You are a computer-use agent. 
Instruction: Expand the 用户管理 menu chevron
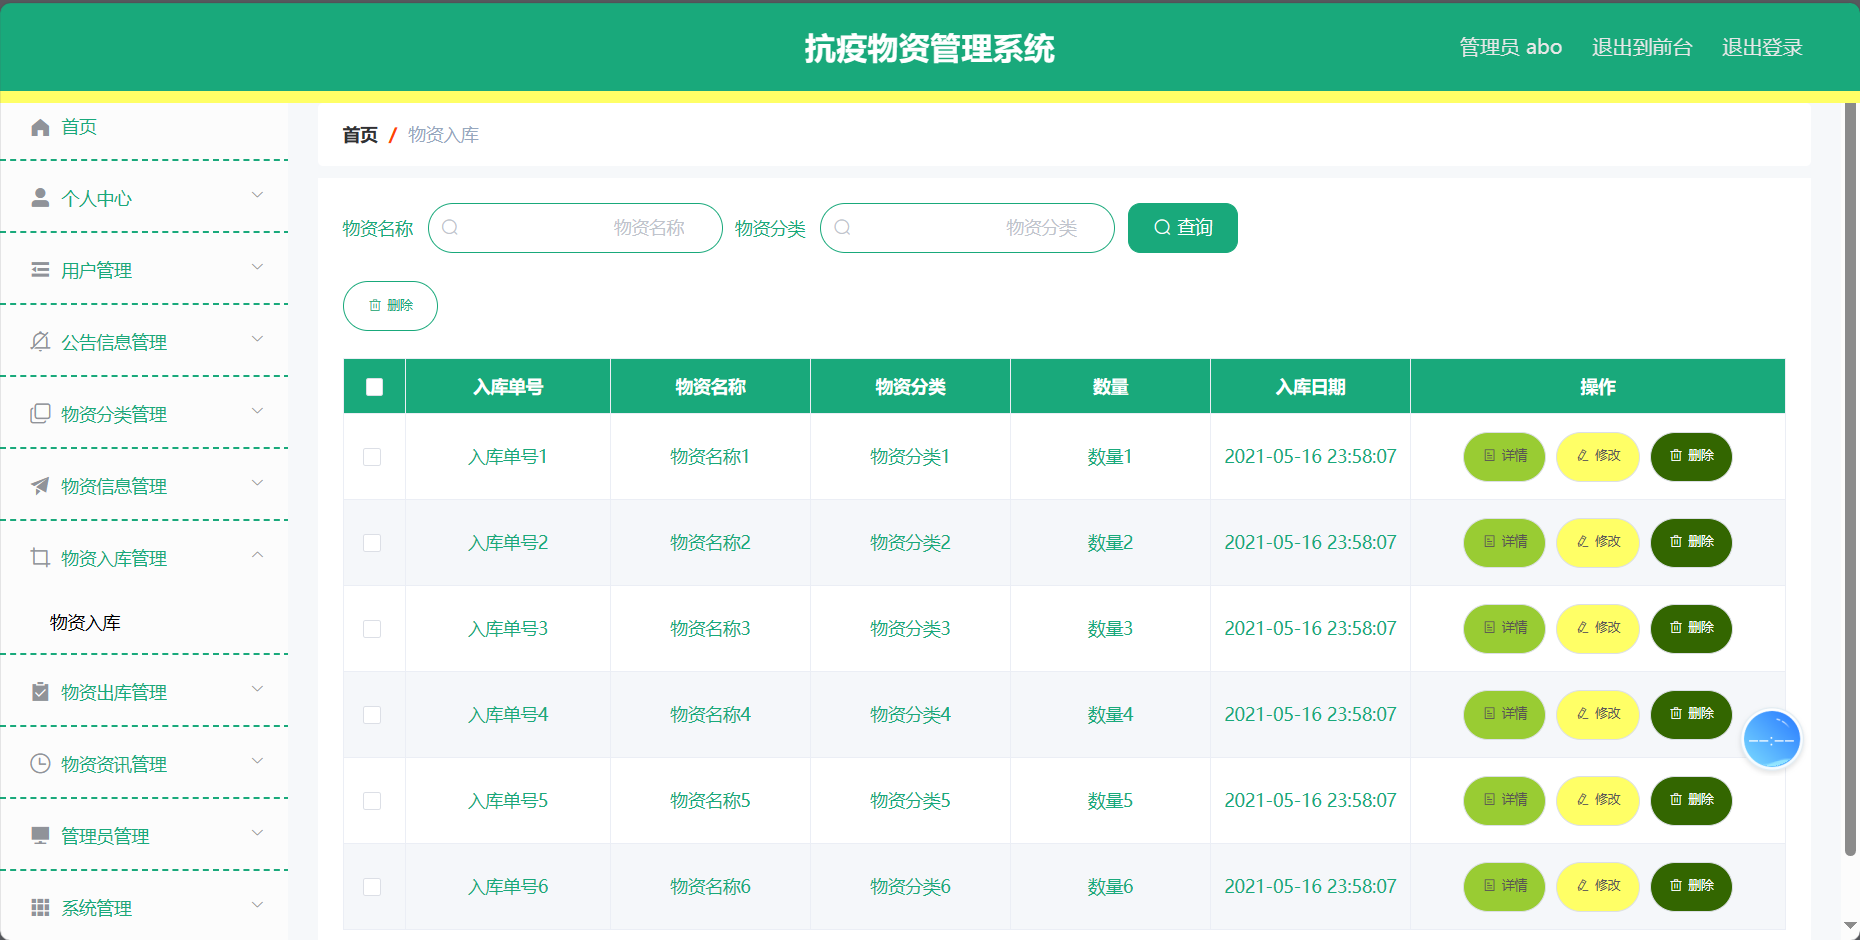257,267
